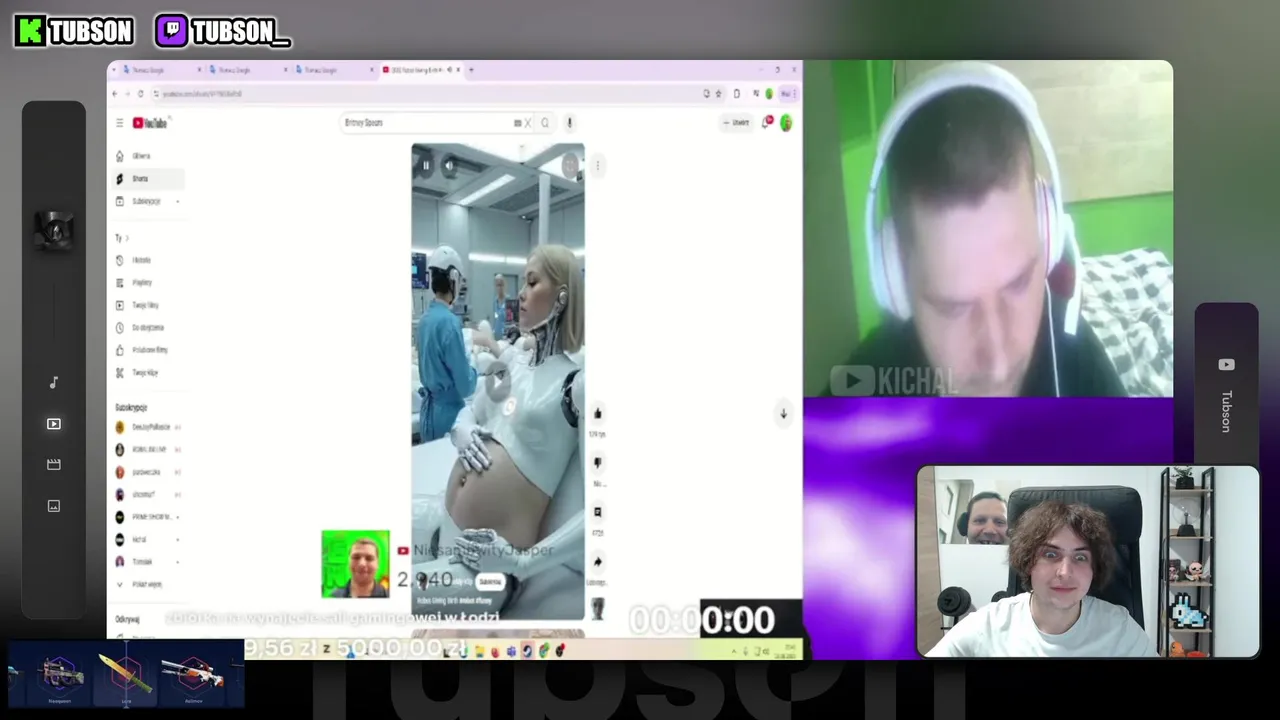Click the YouTube logo
Screen dimensions: 1280x720
(x=150, y=123)
